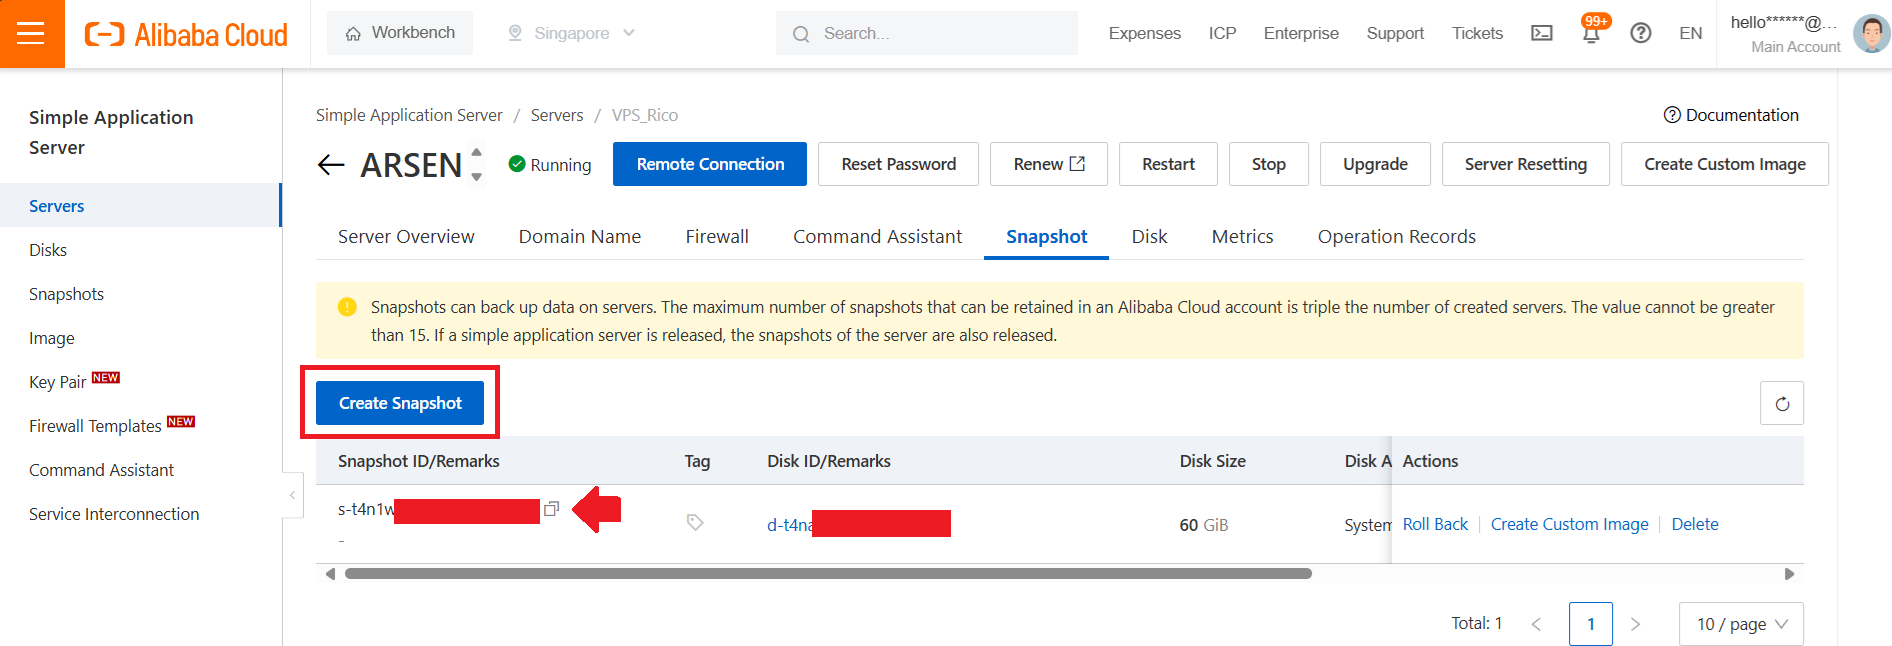Copy the snapshot ID s-t4n1w

551,509
